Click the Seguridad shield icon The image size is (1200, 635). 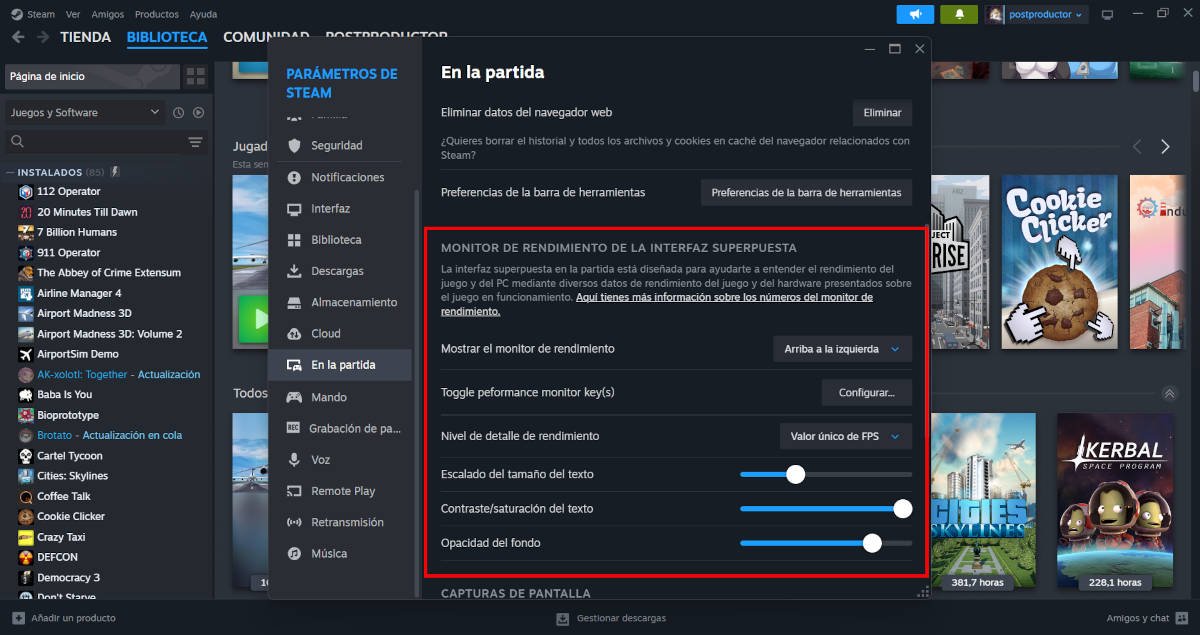294,146
